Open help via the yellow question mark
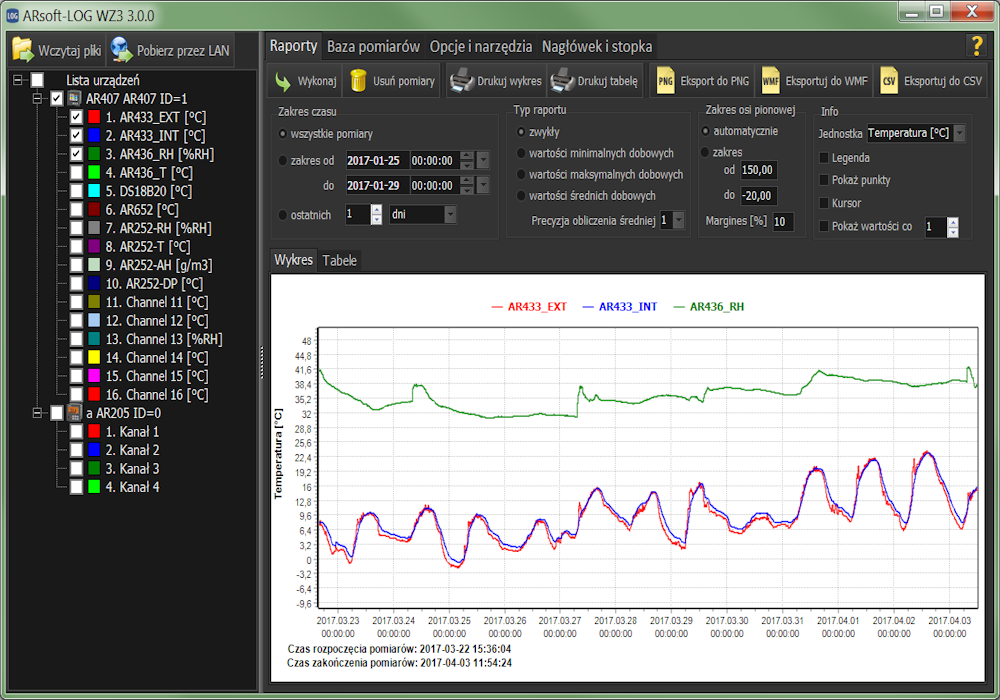The height and width of the screenshot is (700, 1000). pyautogui.click(x=976, y=45)
